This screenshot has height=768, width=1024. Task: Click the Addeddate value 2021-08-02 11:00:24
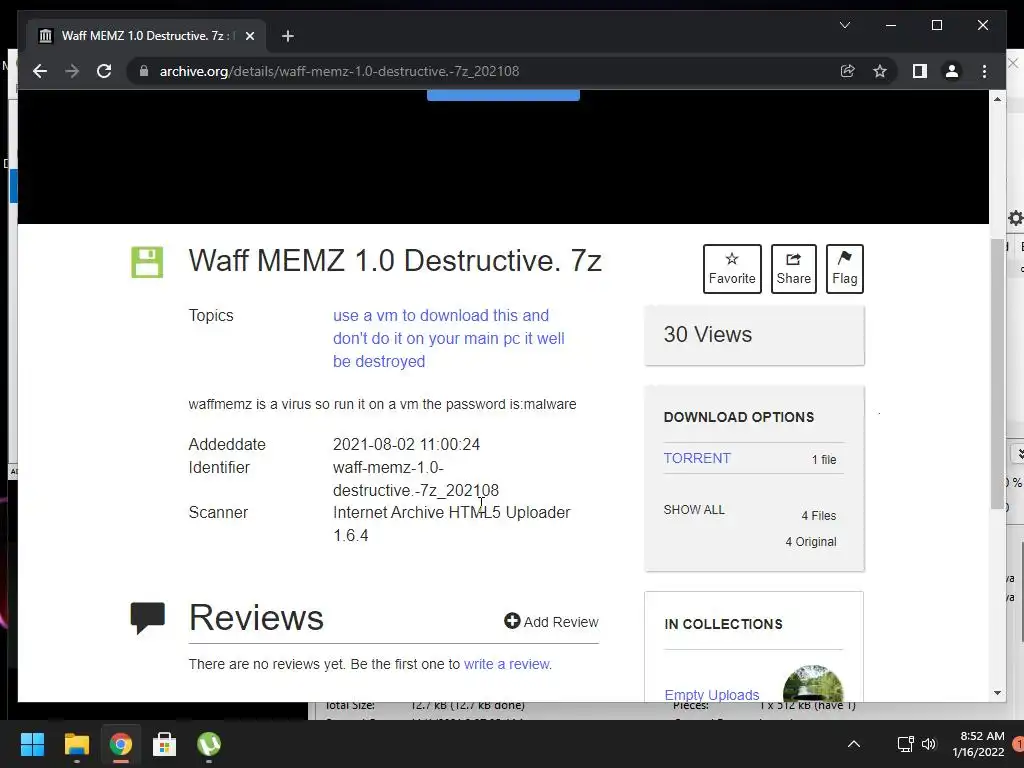click(x=406, y=445)
